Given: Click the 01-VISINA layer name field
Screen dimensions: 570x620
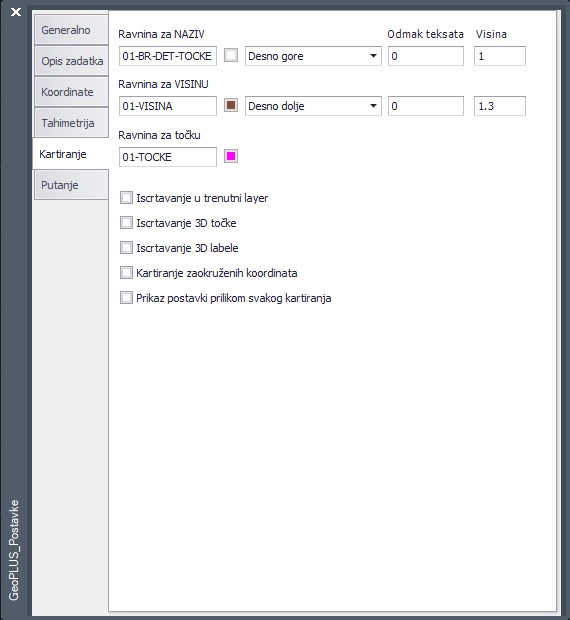Looking at the screenshot, I should coord(168,106).
